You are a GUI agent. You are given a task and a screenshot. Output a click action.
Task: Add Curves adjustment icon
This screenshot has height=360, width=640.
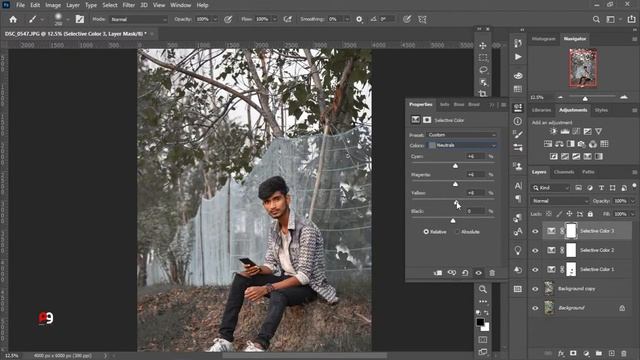pos(576,131)
